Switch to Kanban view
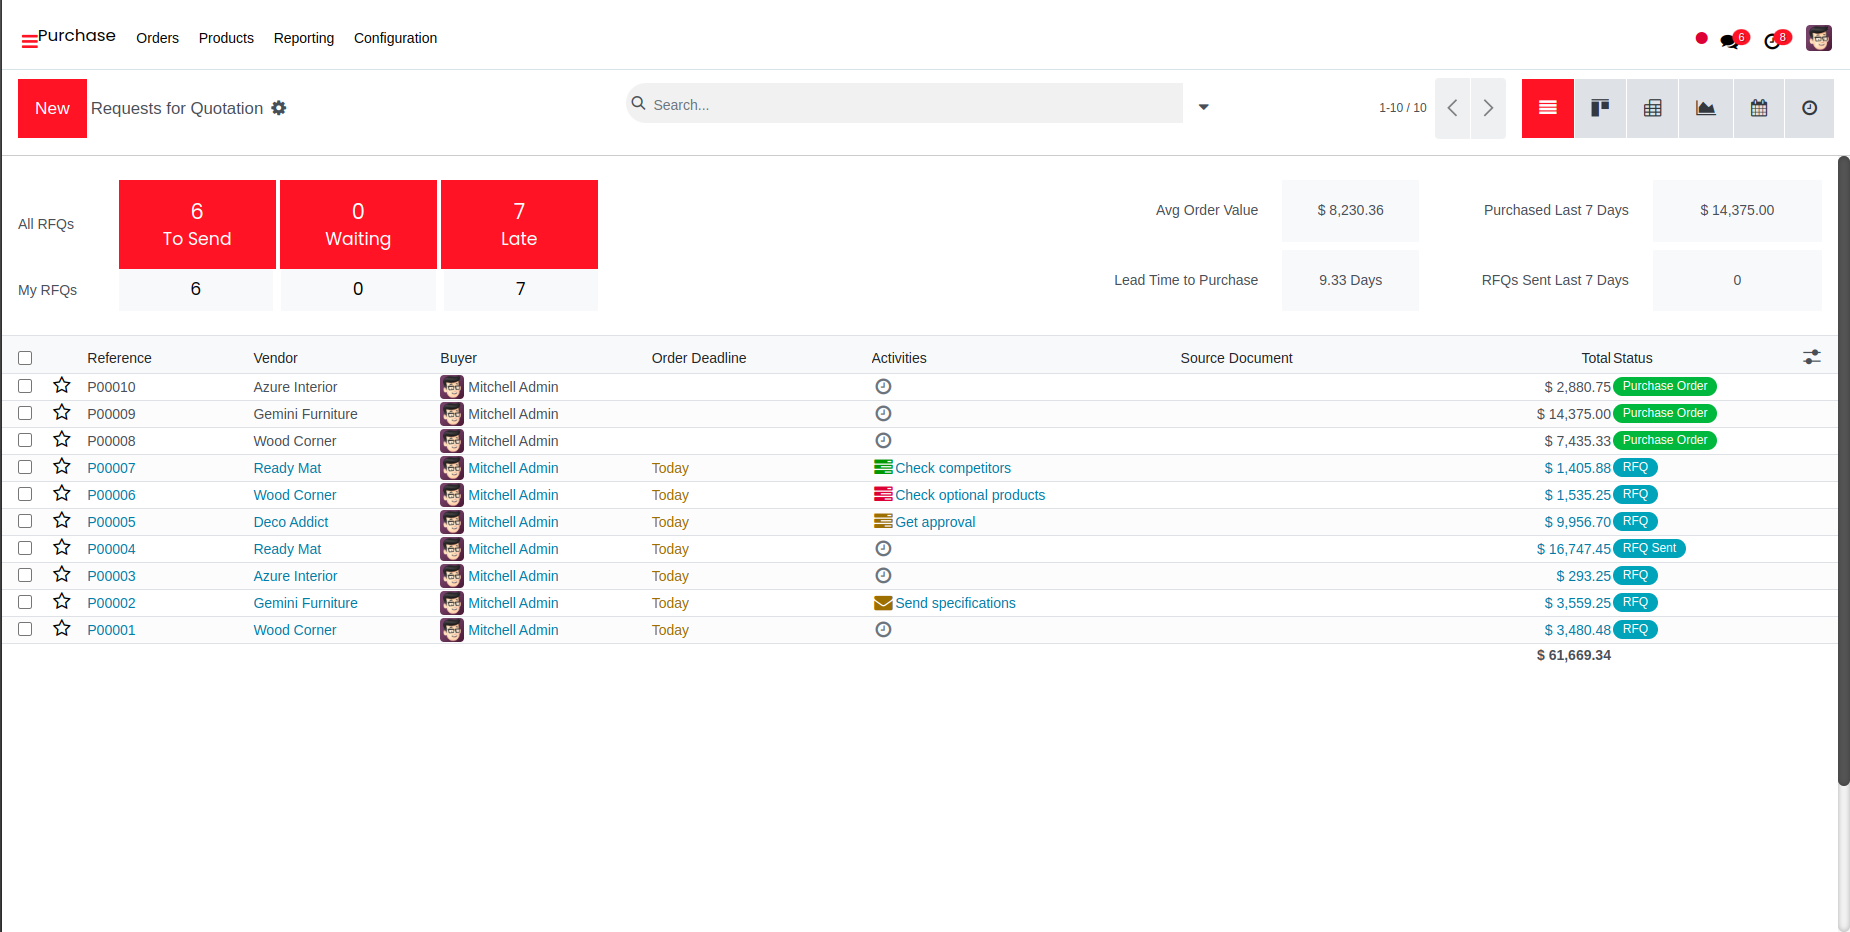Image resolution: width=1850 pixels, height=932 pixels. (x=1600, y=108)
